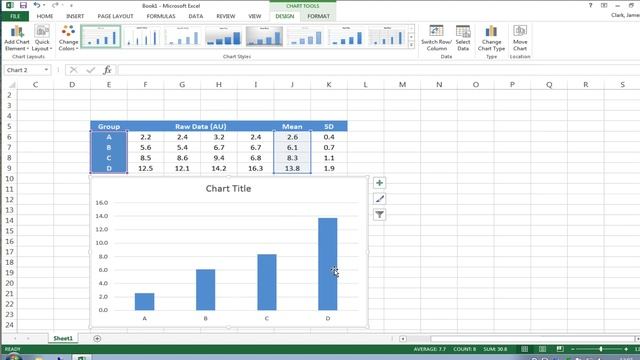Click the horizontal scrollbar track

531,339
